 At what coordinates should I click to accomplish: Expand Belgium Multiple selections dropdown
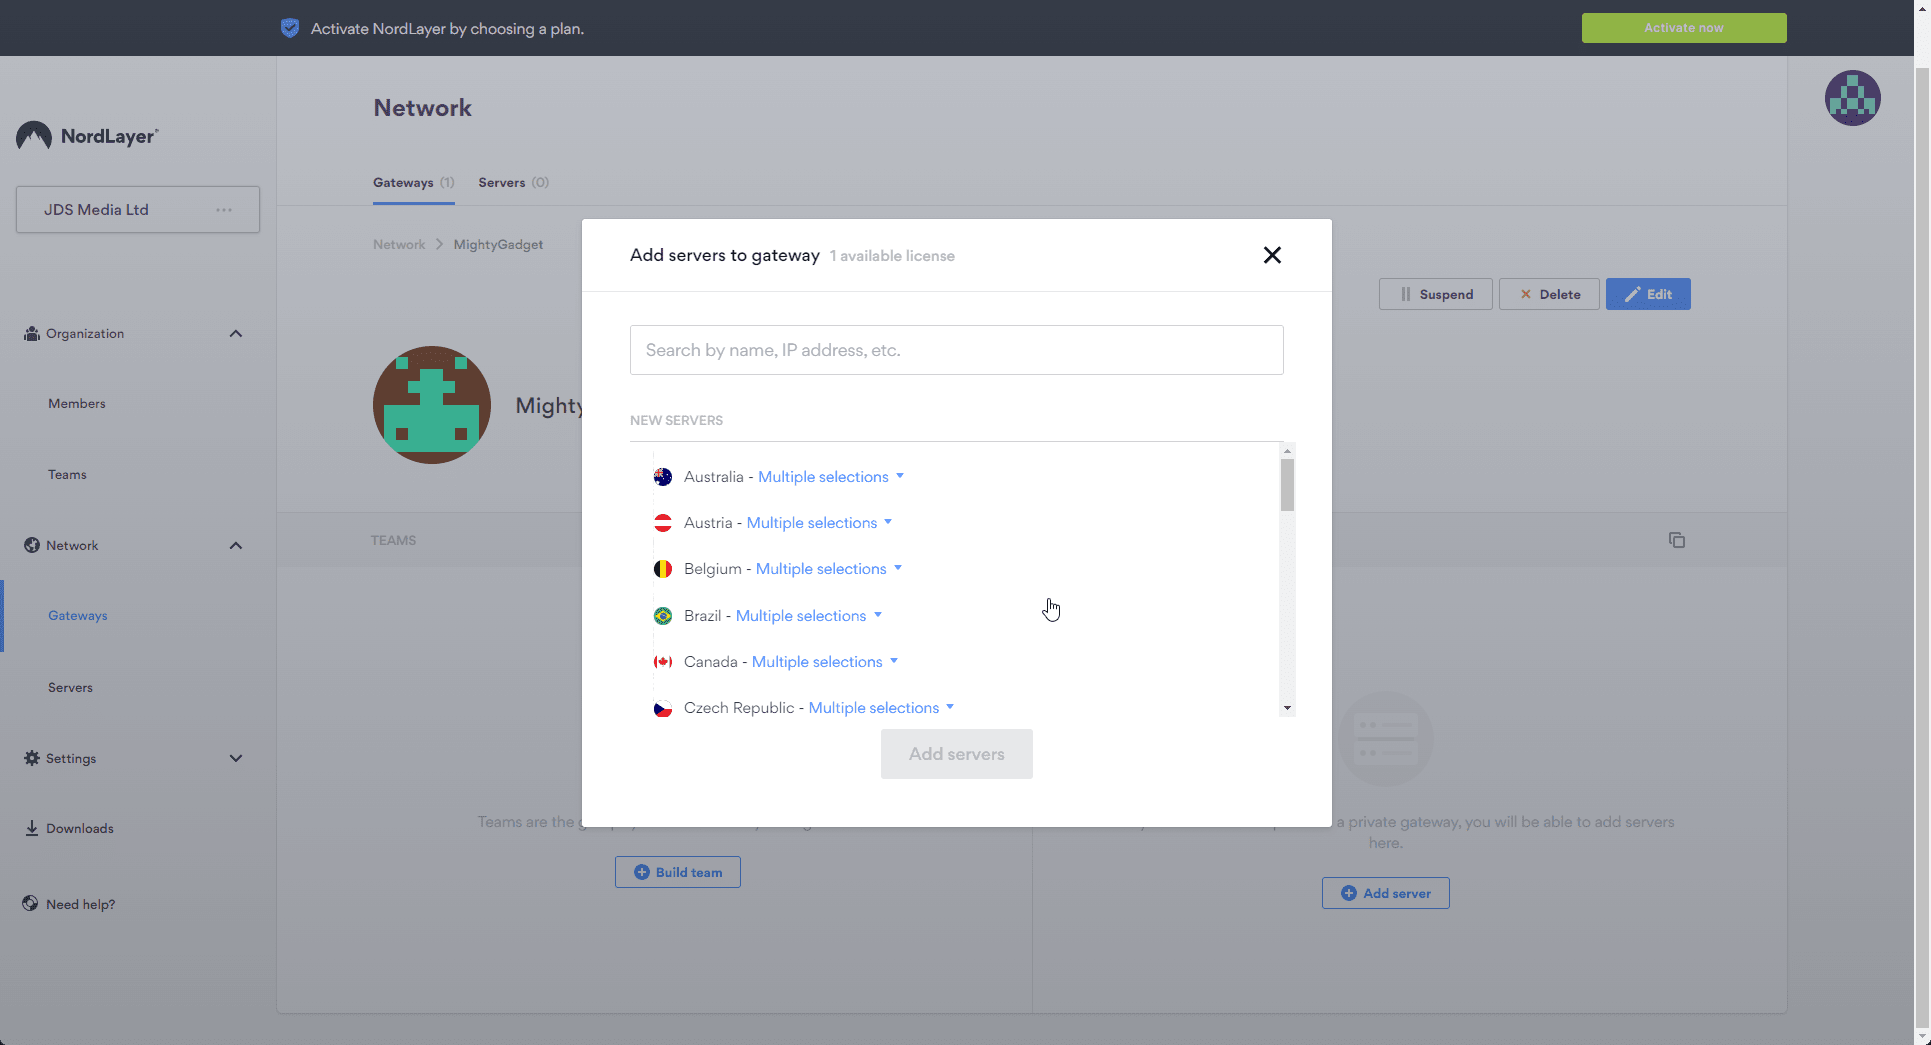coord(828,569)
